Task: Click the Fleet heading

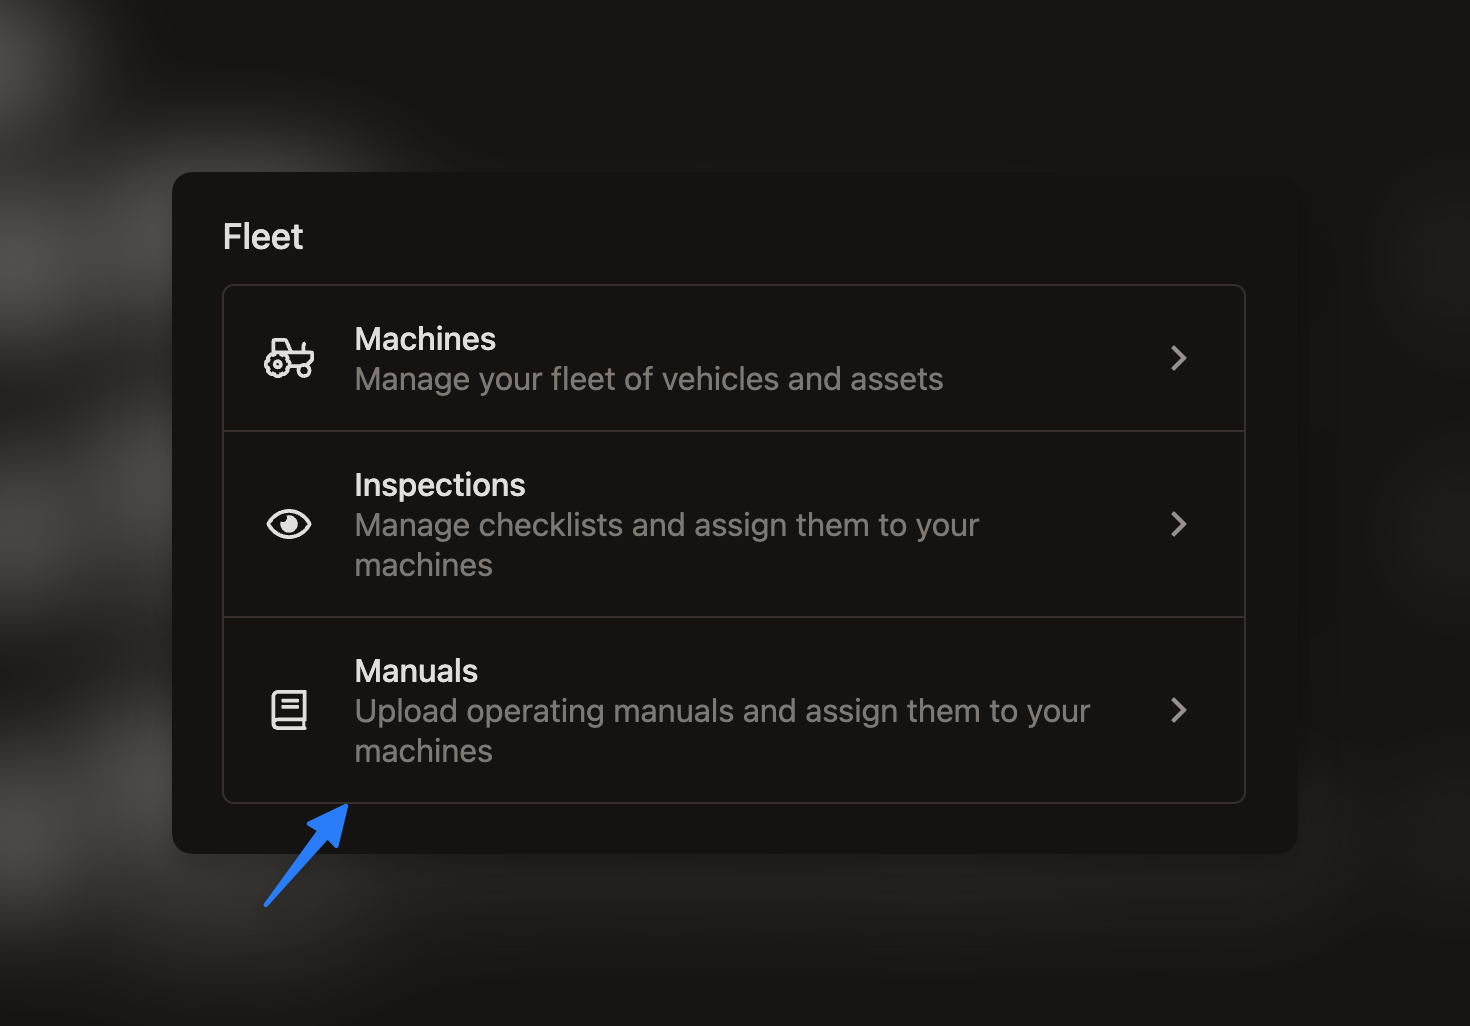Action: pos(263,237)
